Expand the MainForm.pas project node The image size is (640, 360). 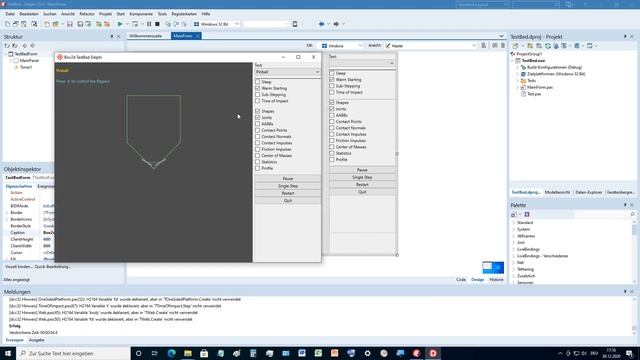[518, 87]
